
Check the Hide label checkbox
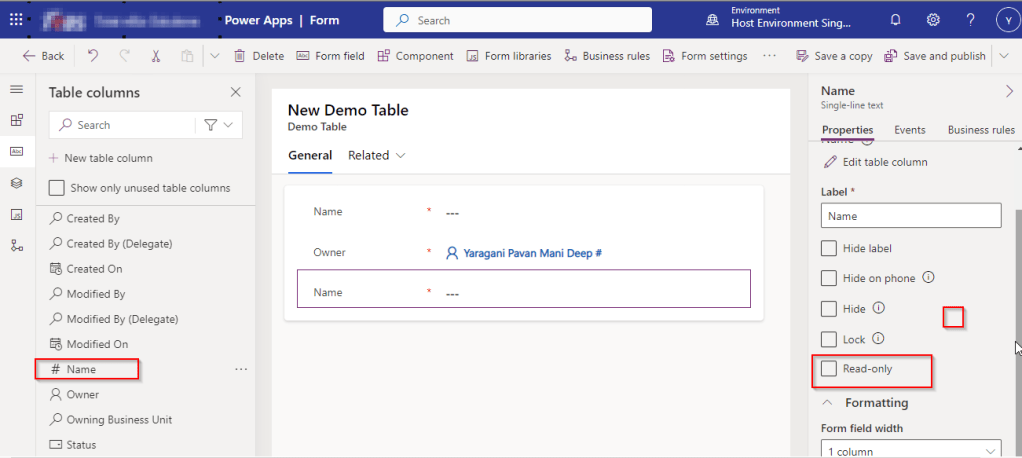(x=828, y=248)
